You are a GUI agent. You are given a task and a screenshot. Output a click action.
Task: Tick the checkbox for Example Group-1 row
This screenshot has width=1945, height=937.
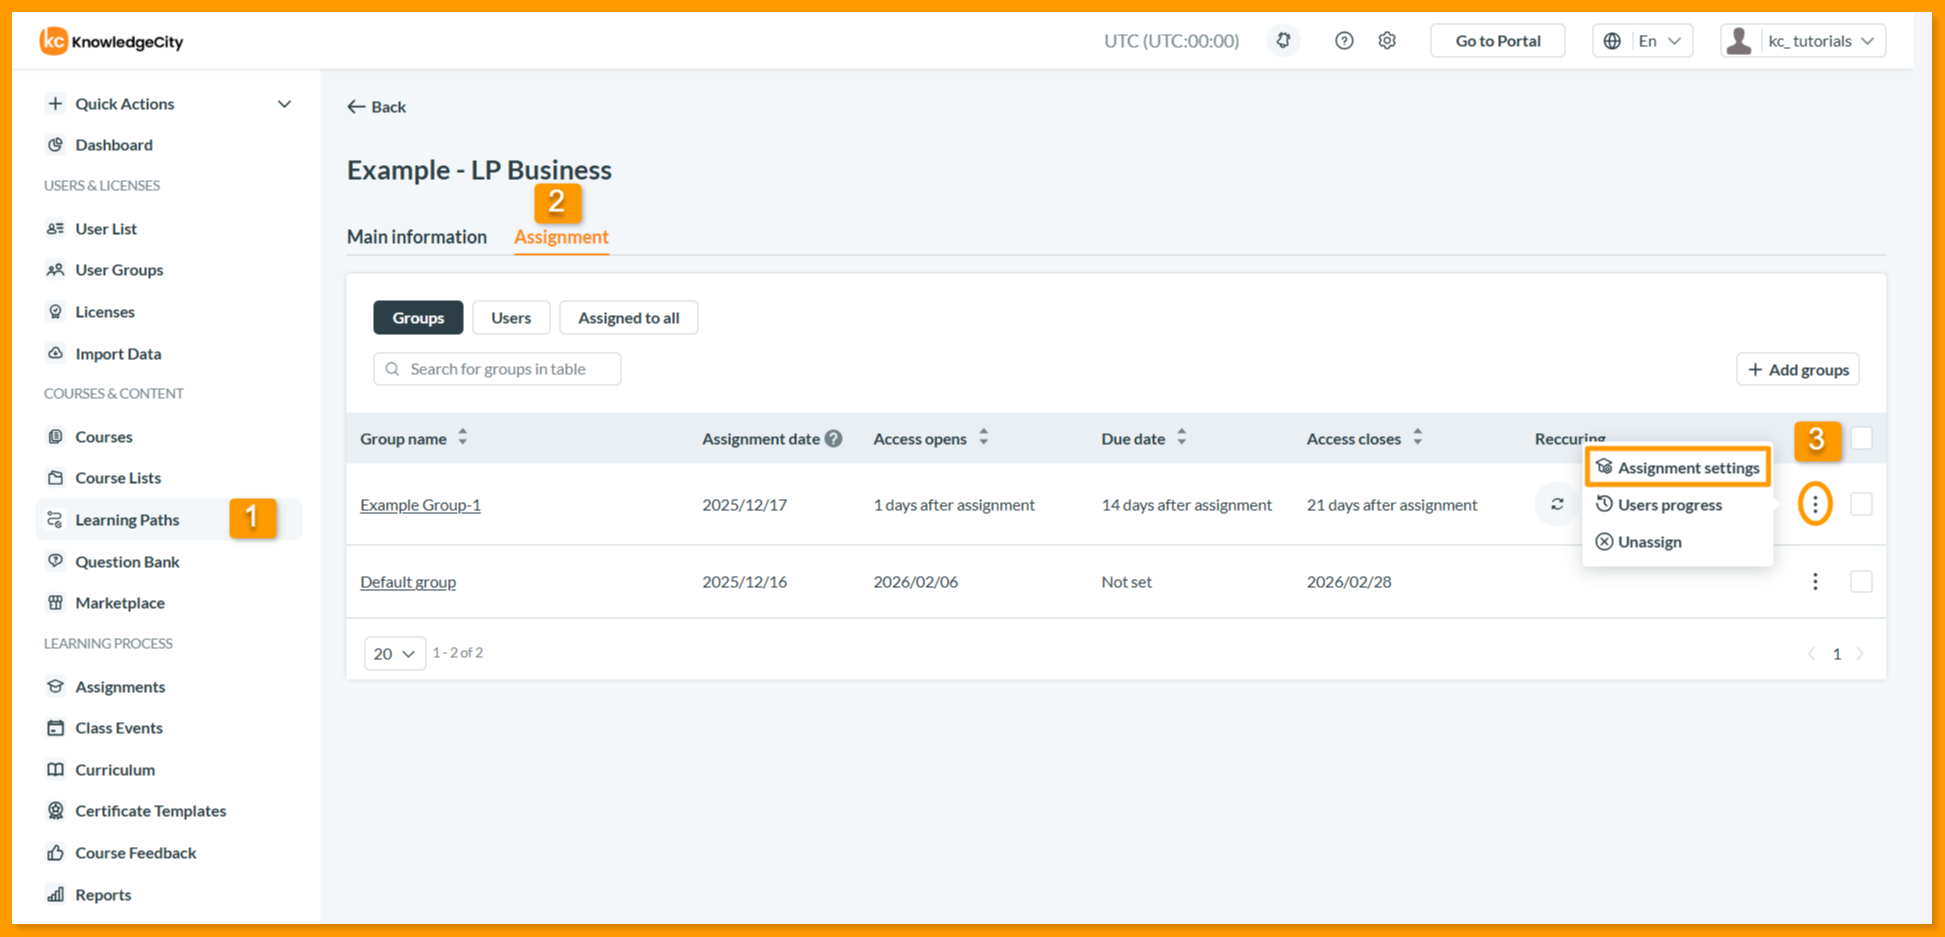(1861, 504)
